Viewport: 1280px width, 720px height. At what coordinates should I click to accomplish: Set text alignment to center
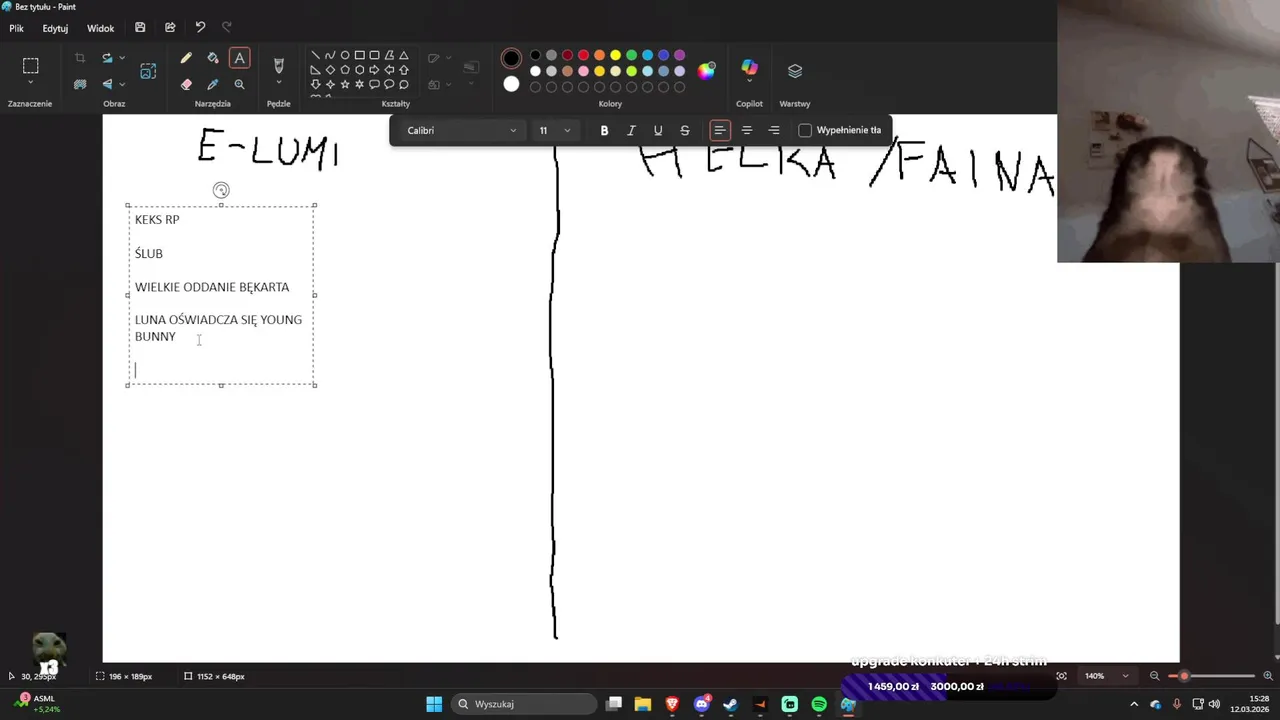[x=747, y=130]
